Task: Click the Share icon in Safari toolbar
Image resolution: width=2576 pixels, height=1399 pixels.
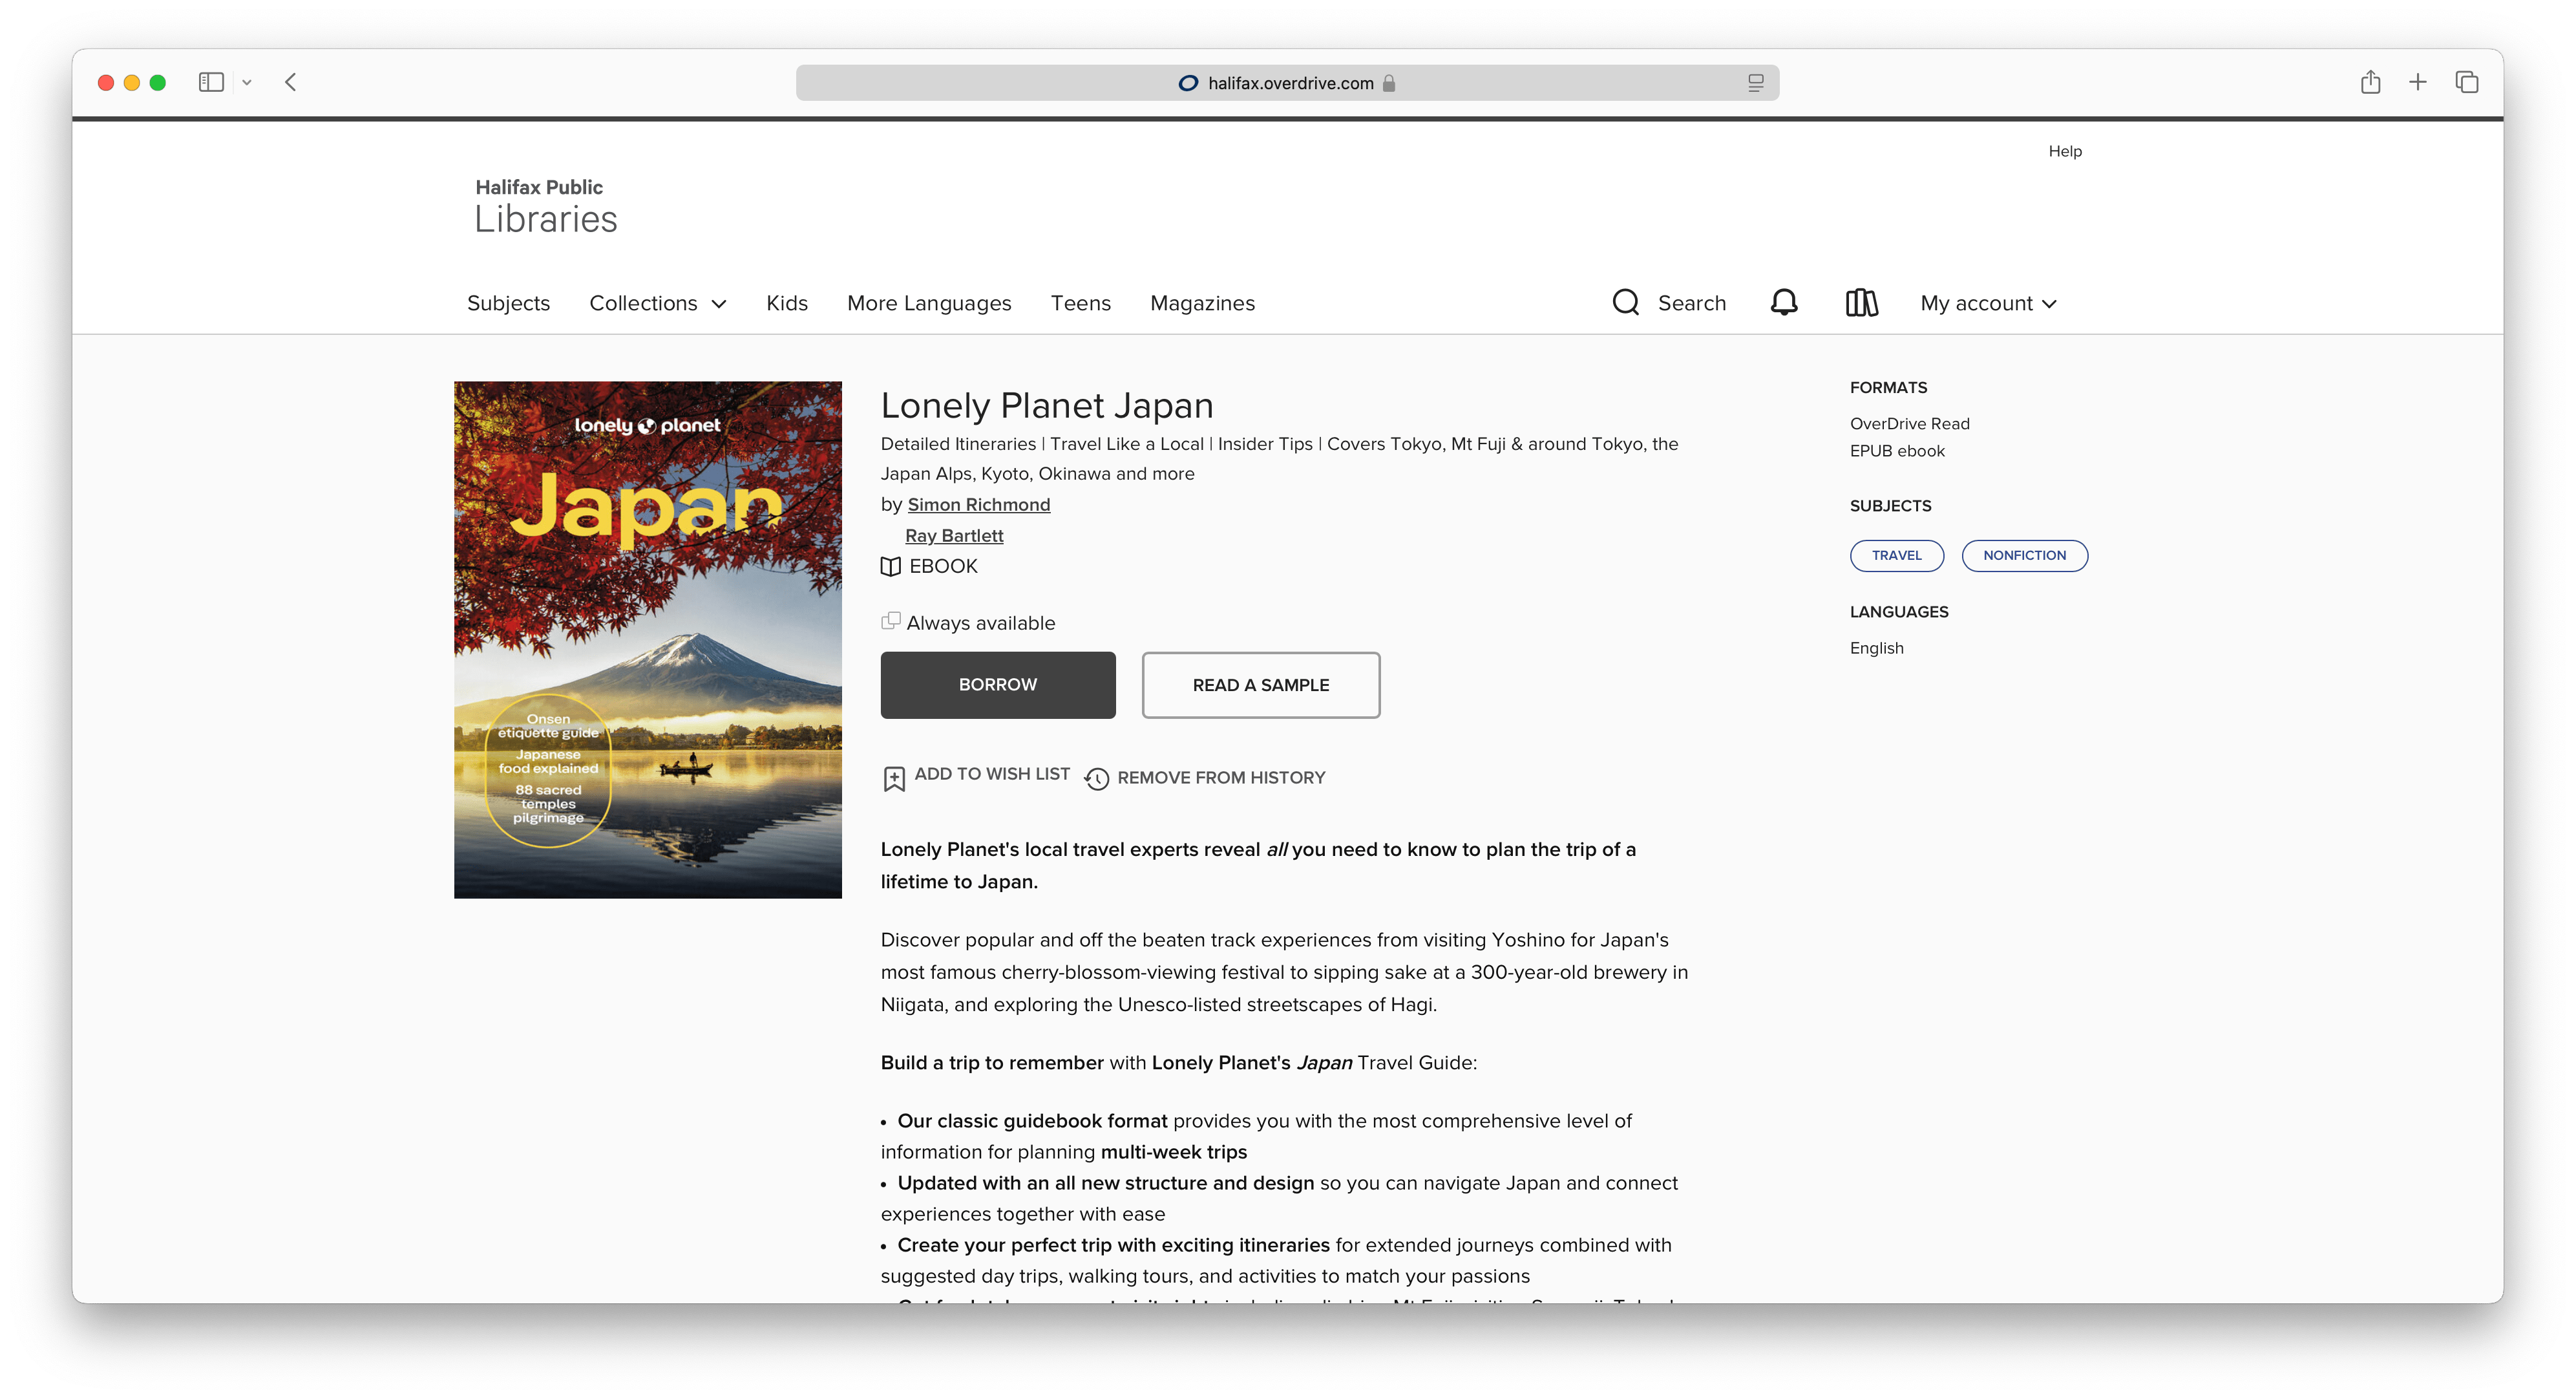Action: click(2370, 82)
